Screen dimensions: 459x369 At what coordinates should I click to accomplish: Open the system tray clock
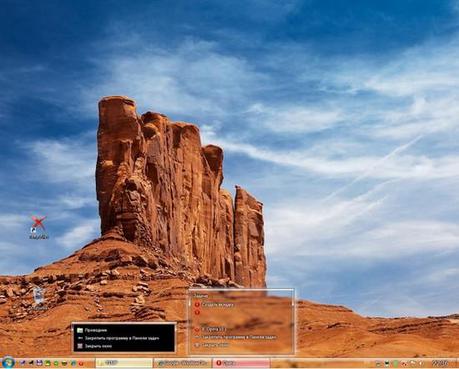point(440,363)
